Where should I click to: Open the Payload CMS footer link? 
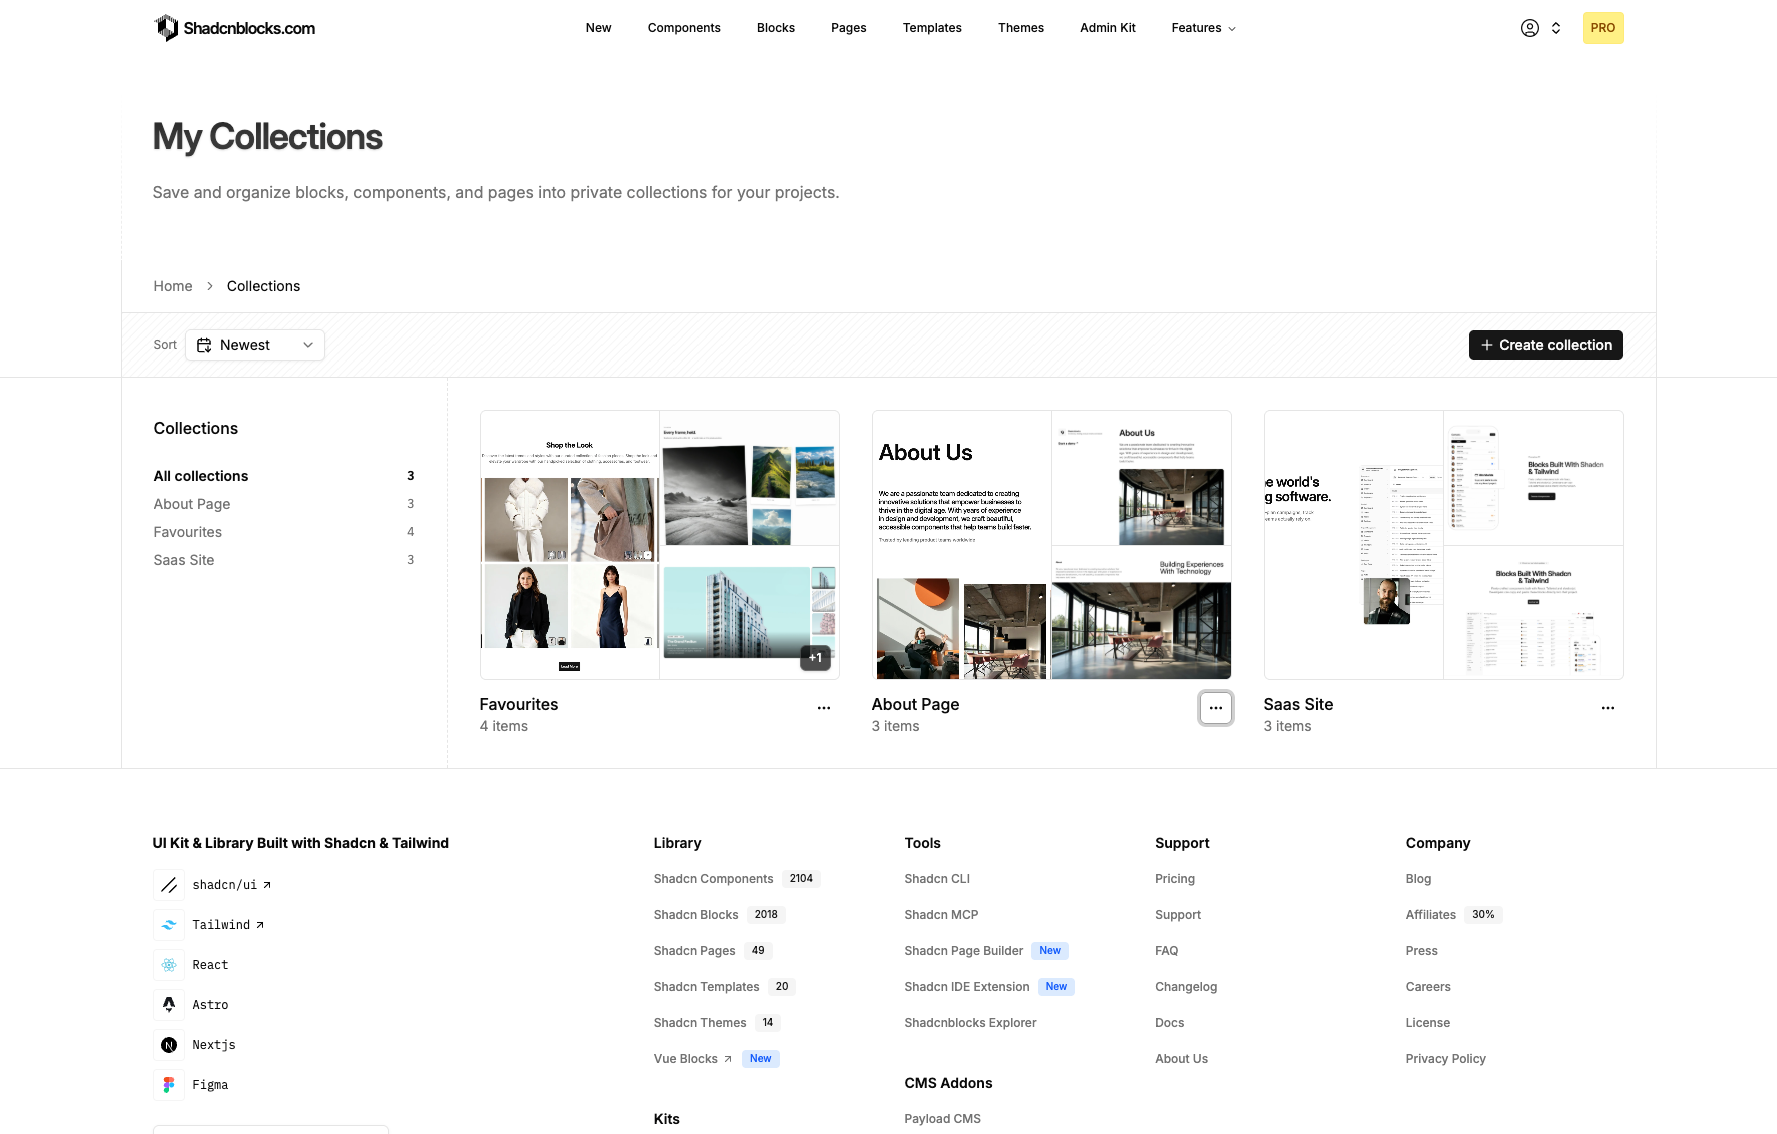(x=942, y=1119)
